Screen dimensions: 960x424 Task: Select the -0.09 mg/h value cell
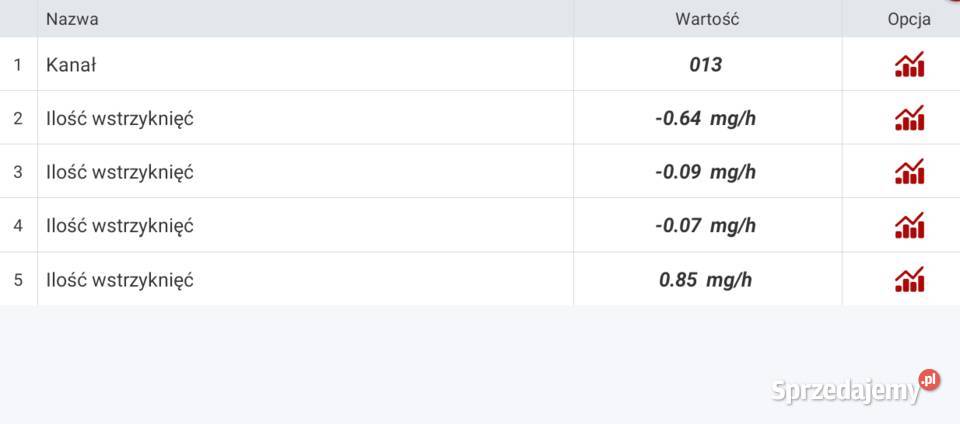pyautogui.click(x=706, y=172)
